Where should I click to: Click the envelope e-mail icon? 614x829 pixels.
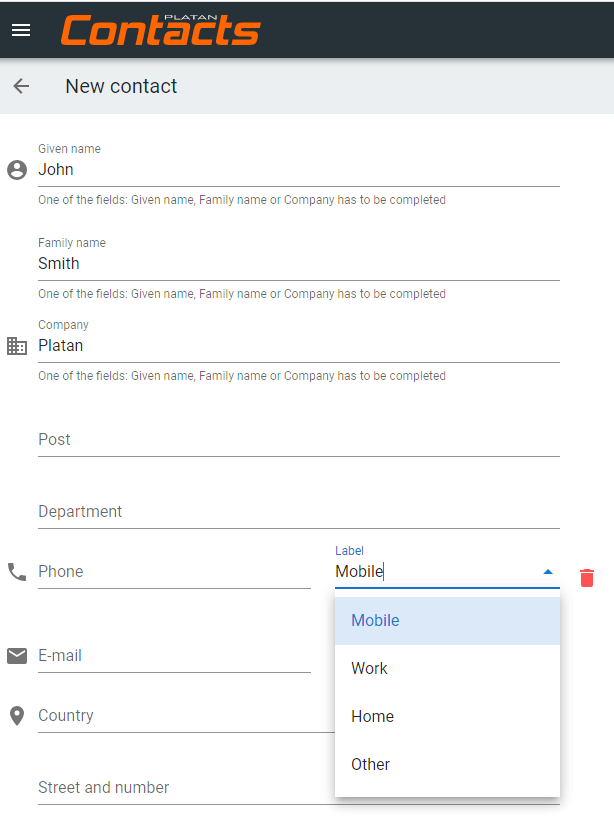pos(17,656)
